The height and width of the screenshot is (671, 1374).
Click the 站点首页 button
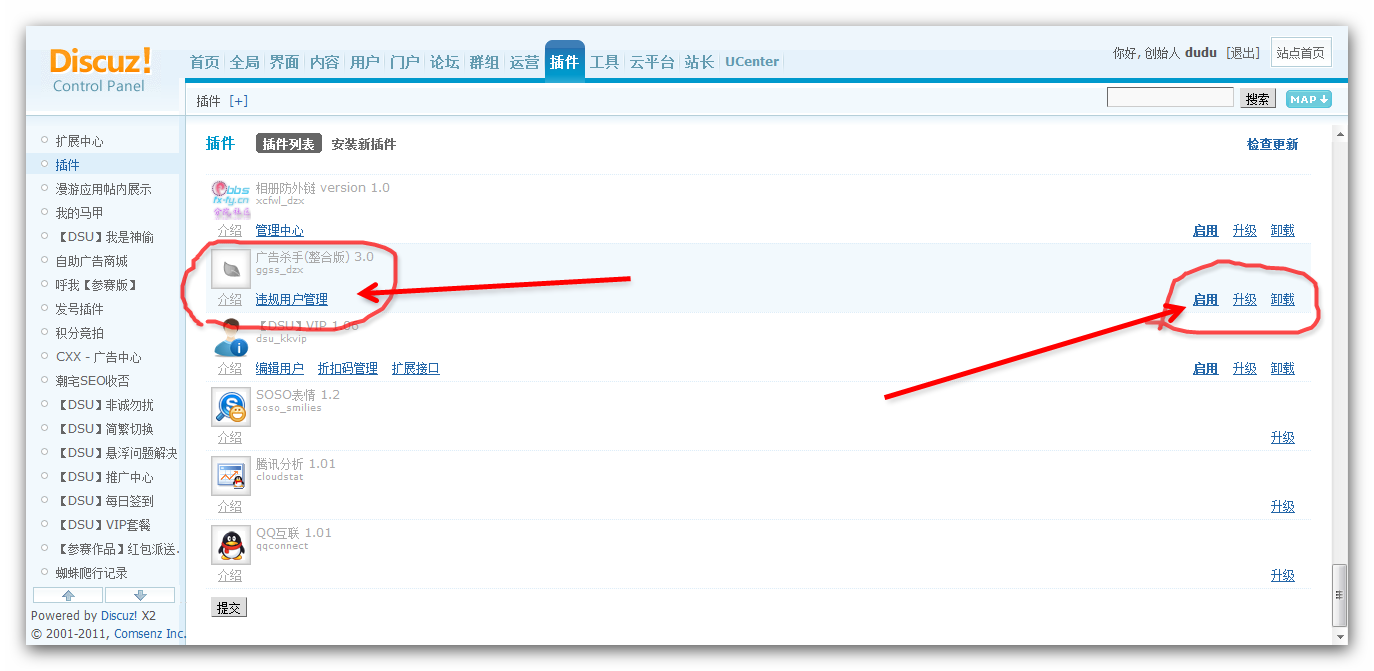click(x=1301, y=53)
